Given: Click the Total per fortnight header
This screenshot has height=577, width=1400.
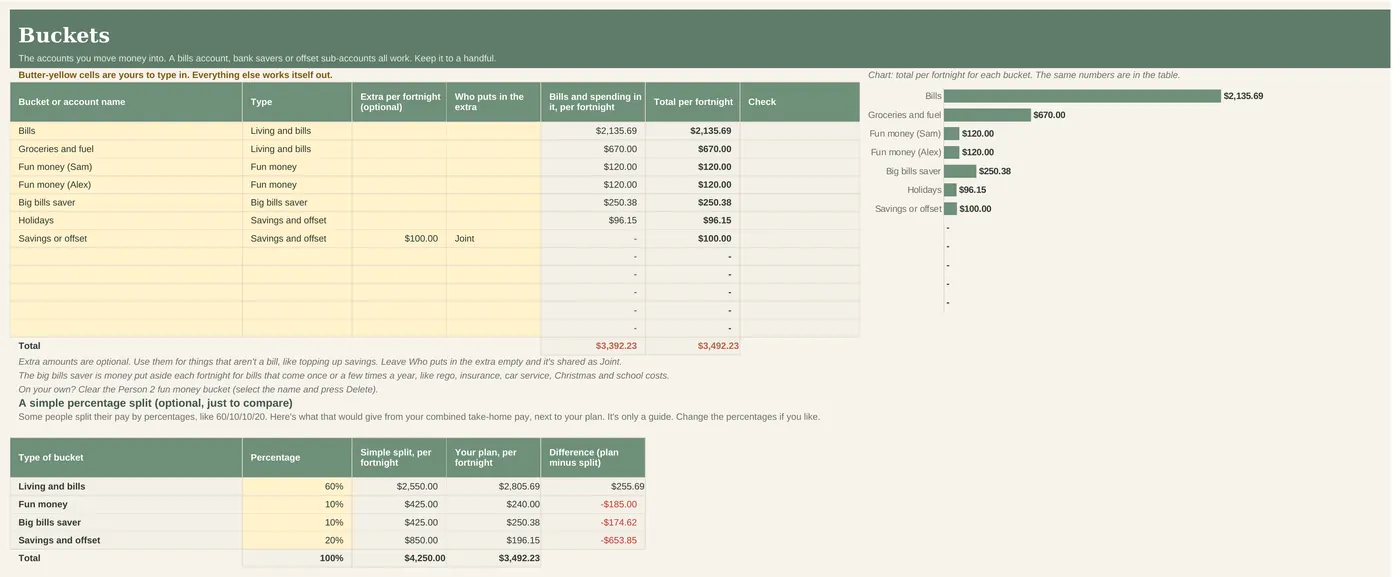Looking at the screenshot, I should pos(693,102).
